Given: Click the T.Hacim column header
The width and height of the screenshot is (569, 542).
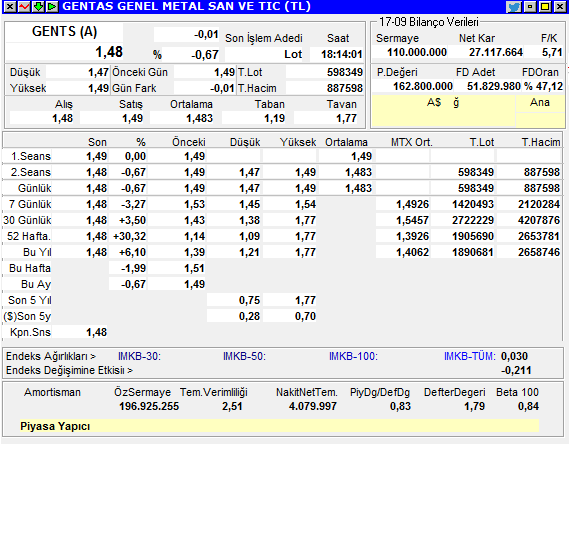Looking at the screenshot, I should click(x=541, y=142).
